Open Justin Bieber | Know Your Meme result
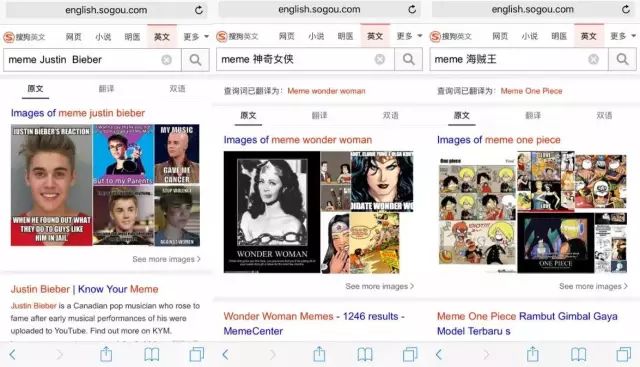The width and height of the screenshot is (640, 367). point(84,289)
